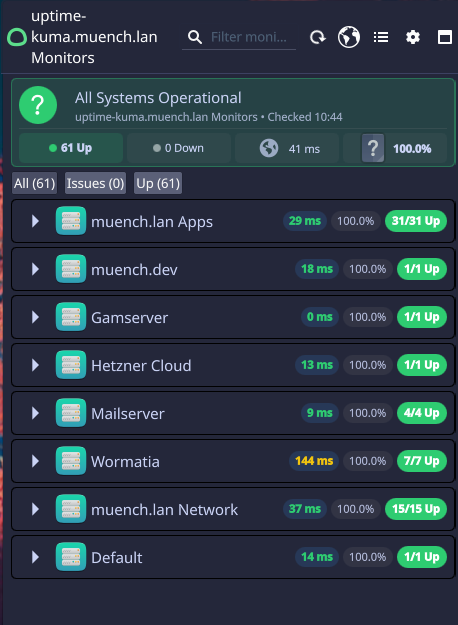Click server icon of Default group
Viewport: 458px width, 625px height.
pos(71,557)
